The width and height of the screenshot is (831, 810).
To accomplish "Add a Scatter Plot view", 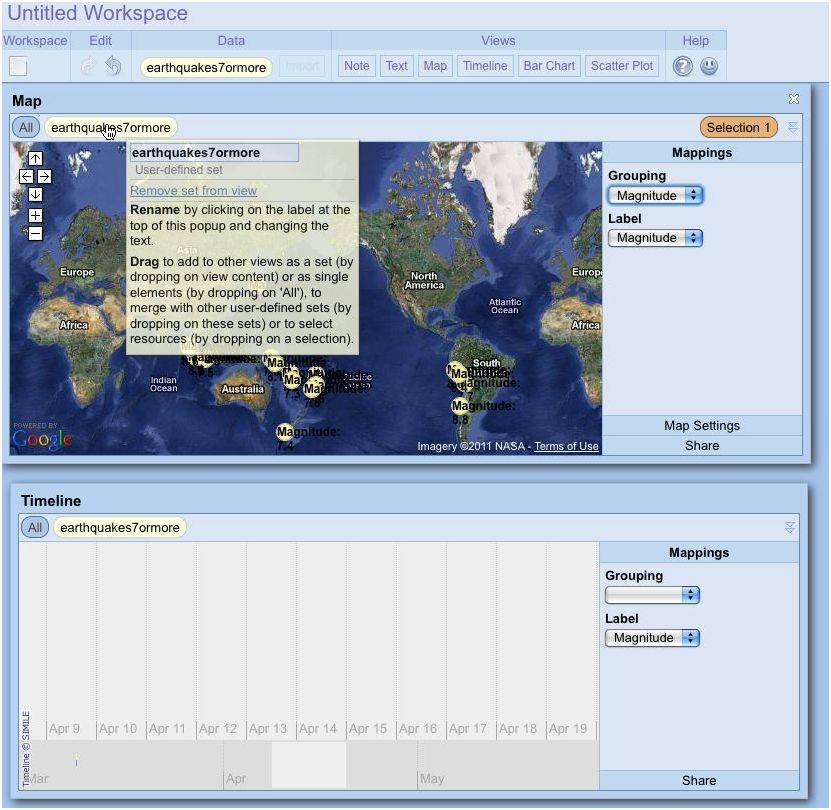I will [622, 66].
